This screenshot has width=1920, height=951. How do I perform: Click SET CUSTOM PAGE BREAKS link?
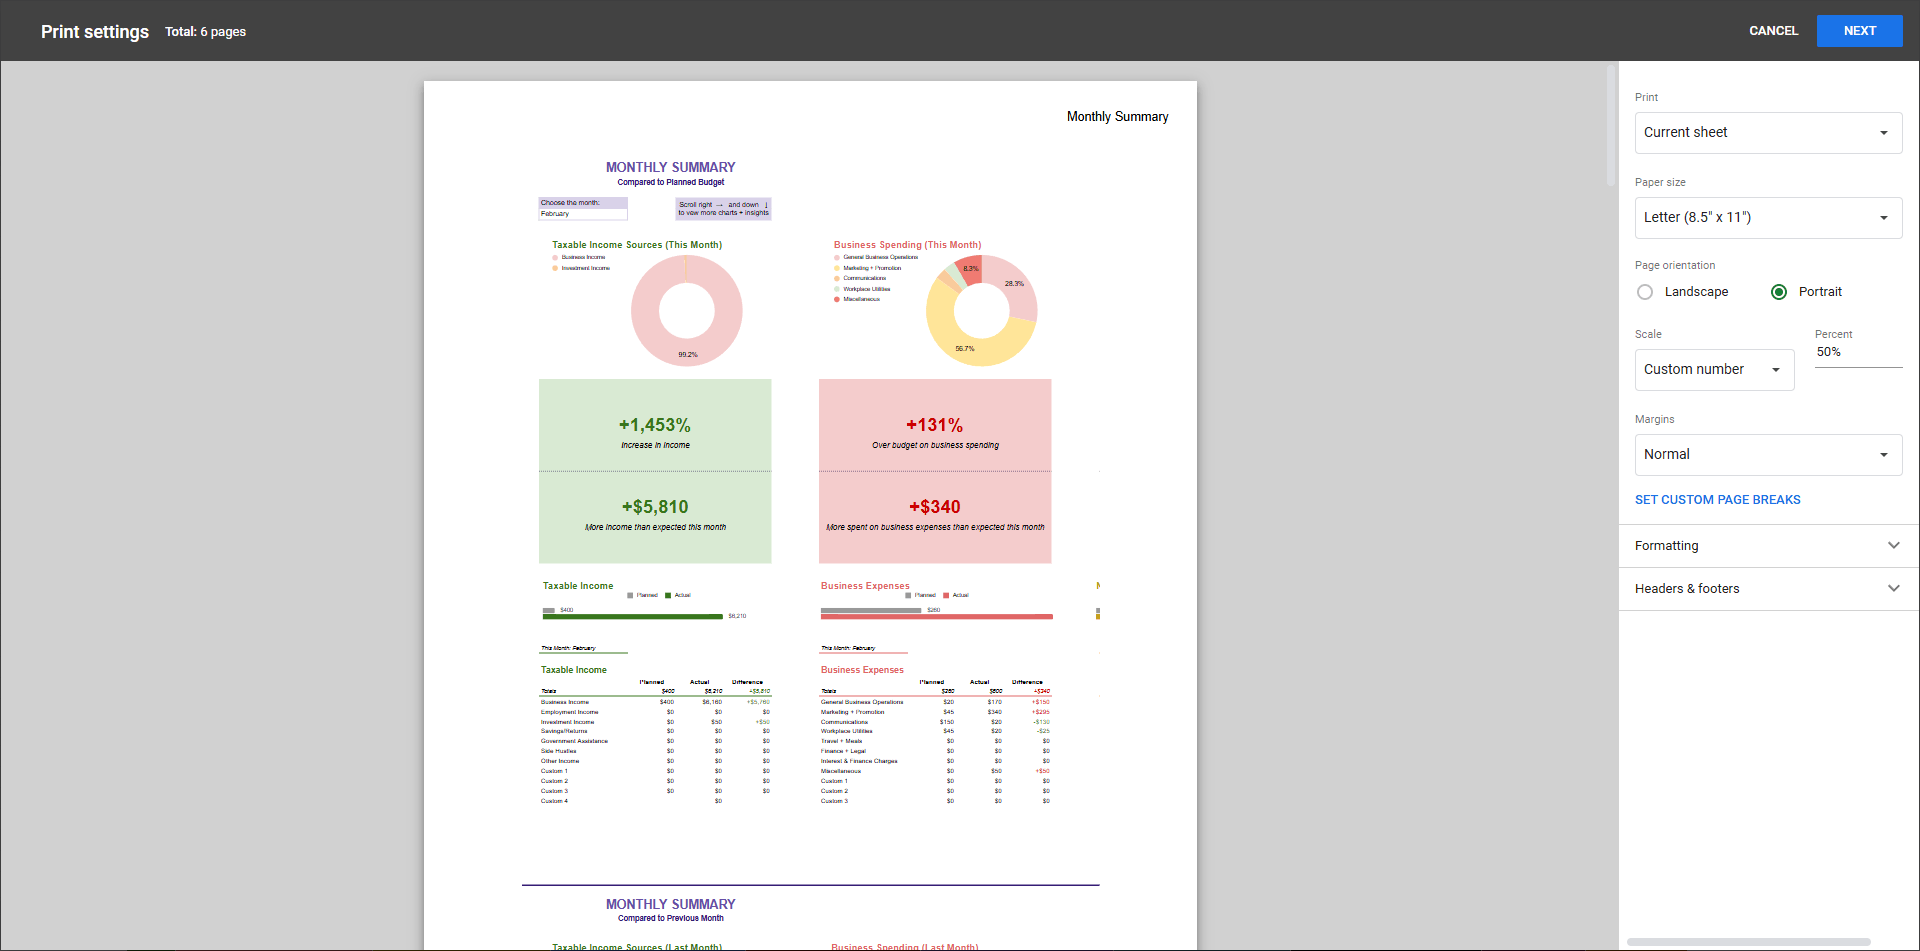click(1717, 500)
